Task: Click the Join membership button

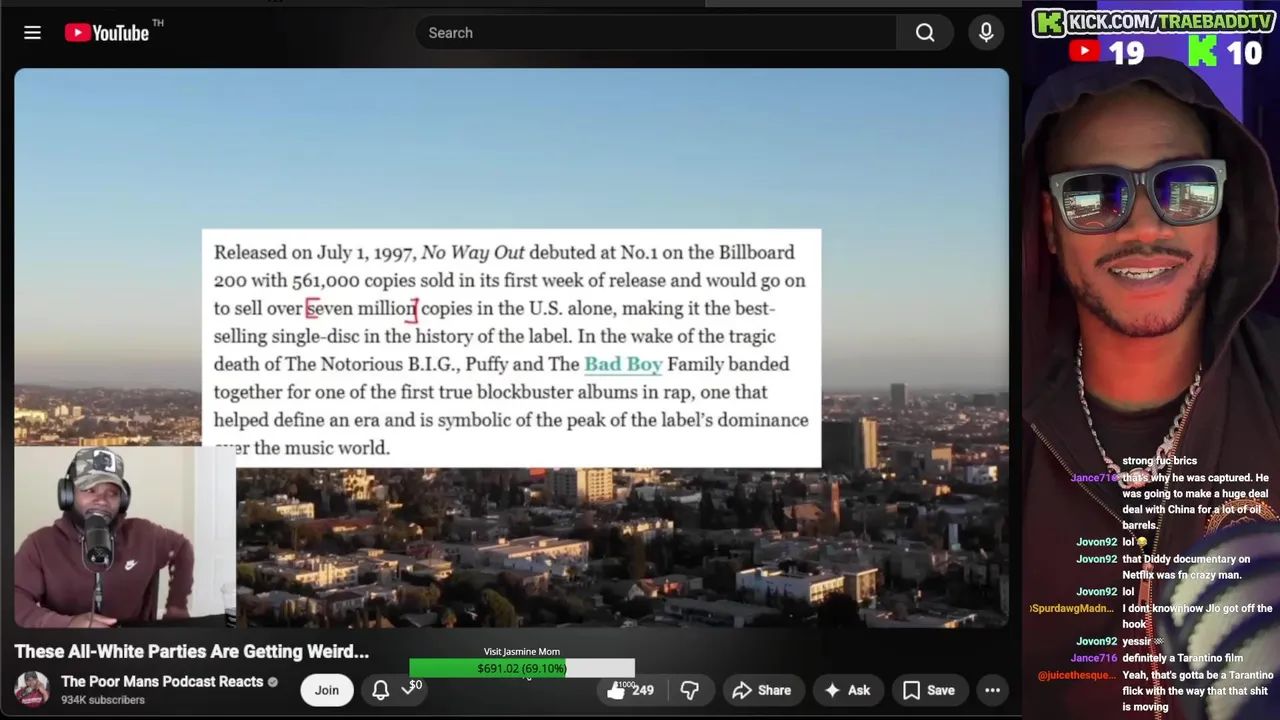Action: (x=327, y=690)
